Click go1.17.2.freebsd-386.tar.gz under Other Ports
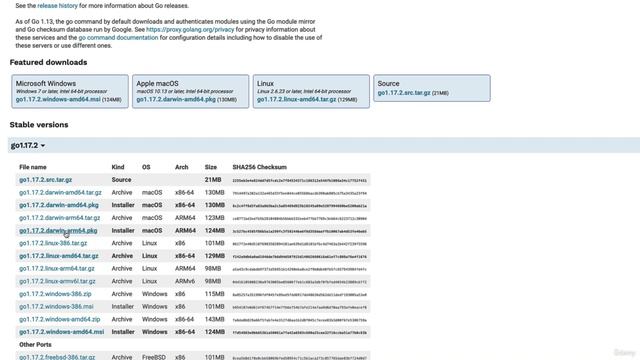The height and width of the screenshot is (360, 640). [x=57, y=357]
